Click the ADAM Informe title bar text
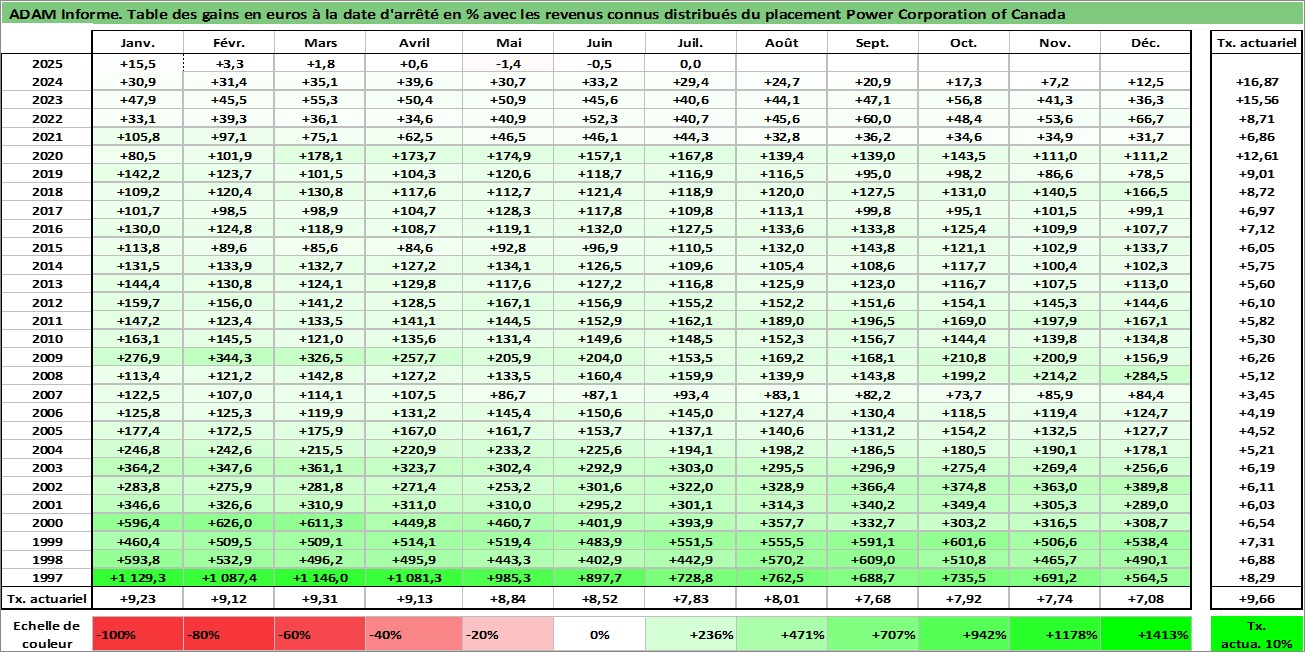Screen dimensions: 1305x652 point(537,14)
